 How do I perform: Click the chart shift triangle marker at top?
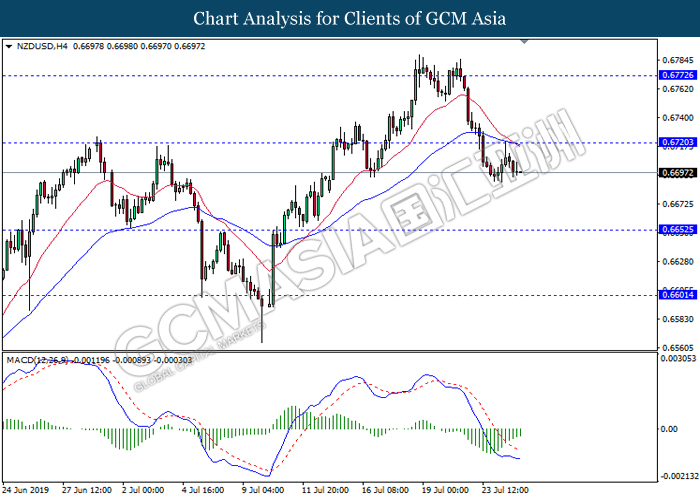pyautogui.click(x=525, y=42)
